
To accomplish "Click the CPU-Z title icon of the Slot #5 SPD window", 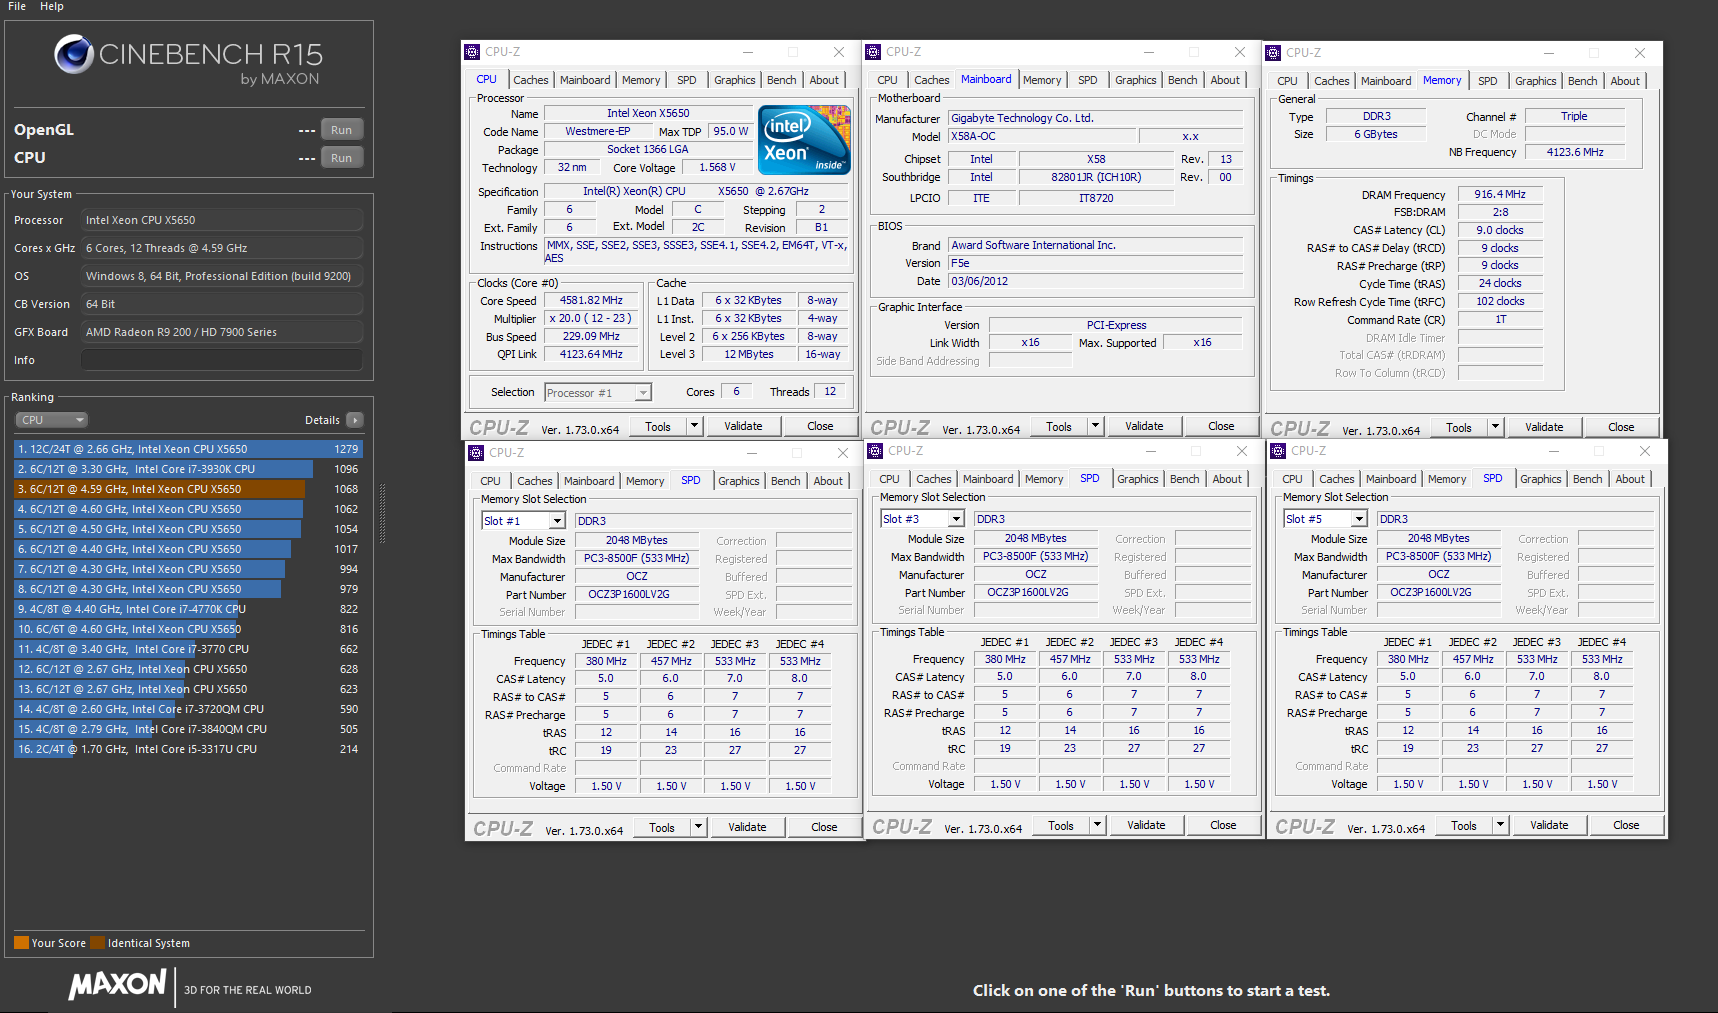I will click(1277, 451).
